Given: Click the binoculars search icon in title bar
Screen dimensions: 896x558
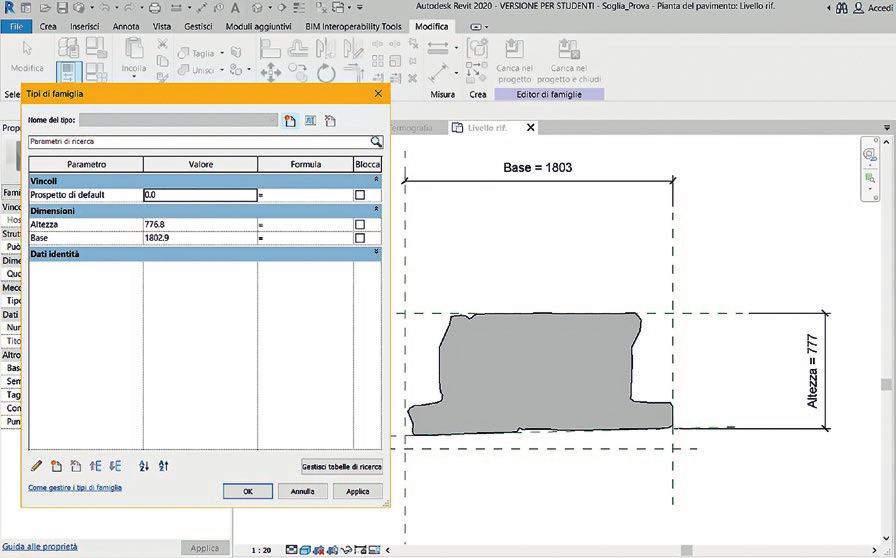Looking at the screenshot, I should 842,8.
